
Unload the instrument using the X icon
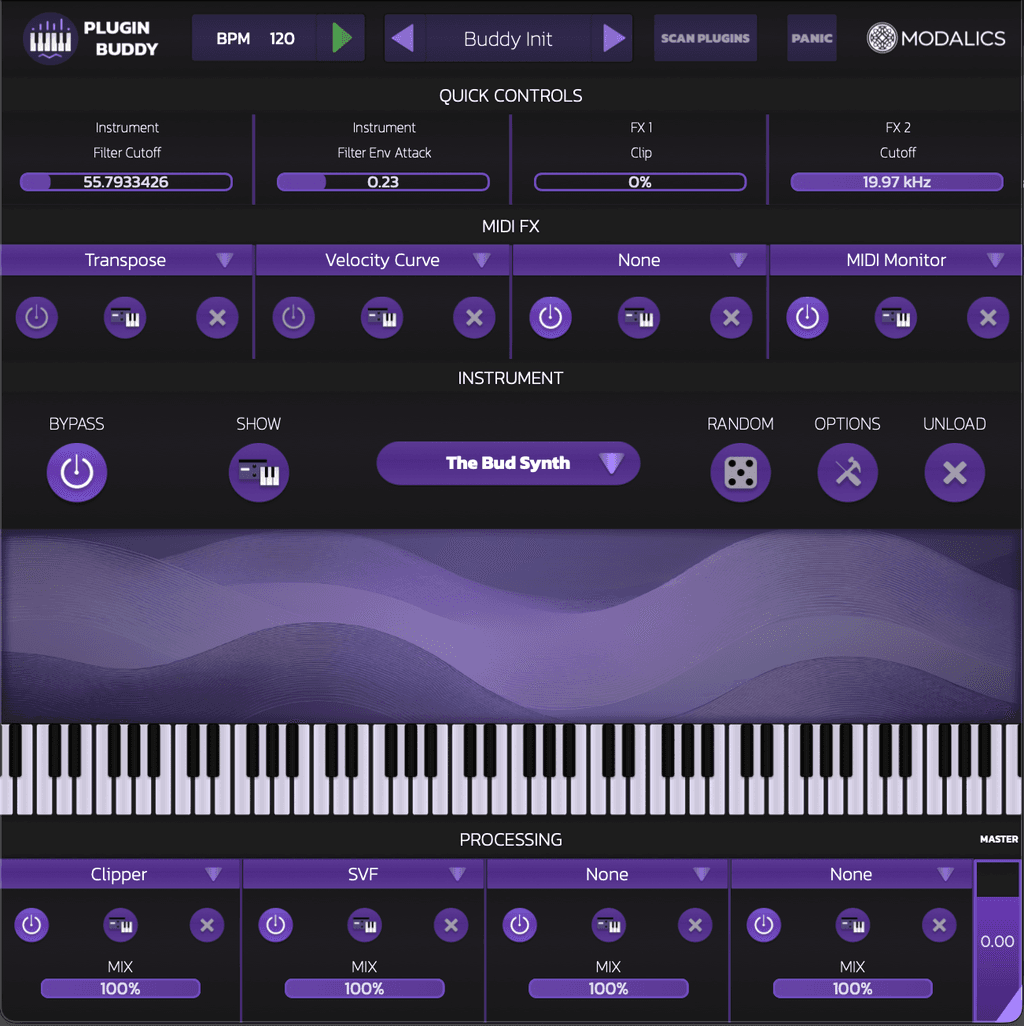coord(954,472)
